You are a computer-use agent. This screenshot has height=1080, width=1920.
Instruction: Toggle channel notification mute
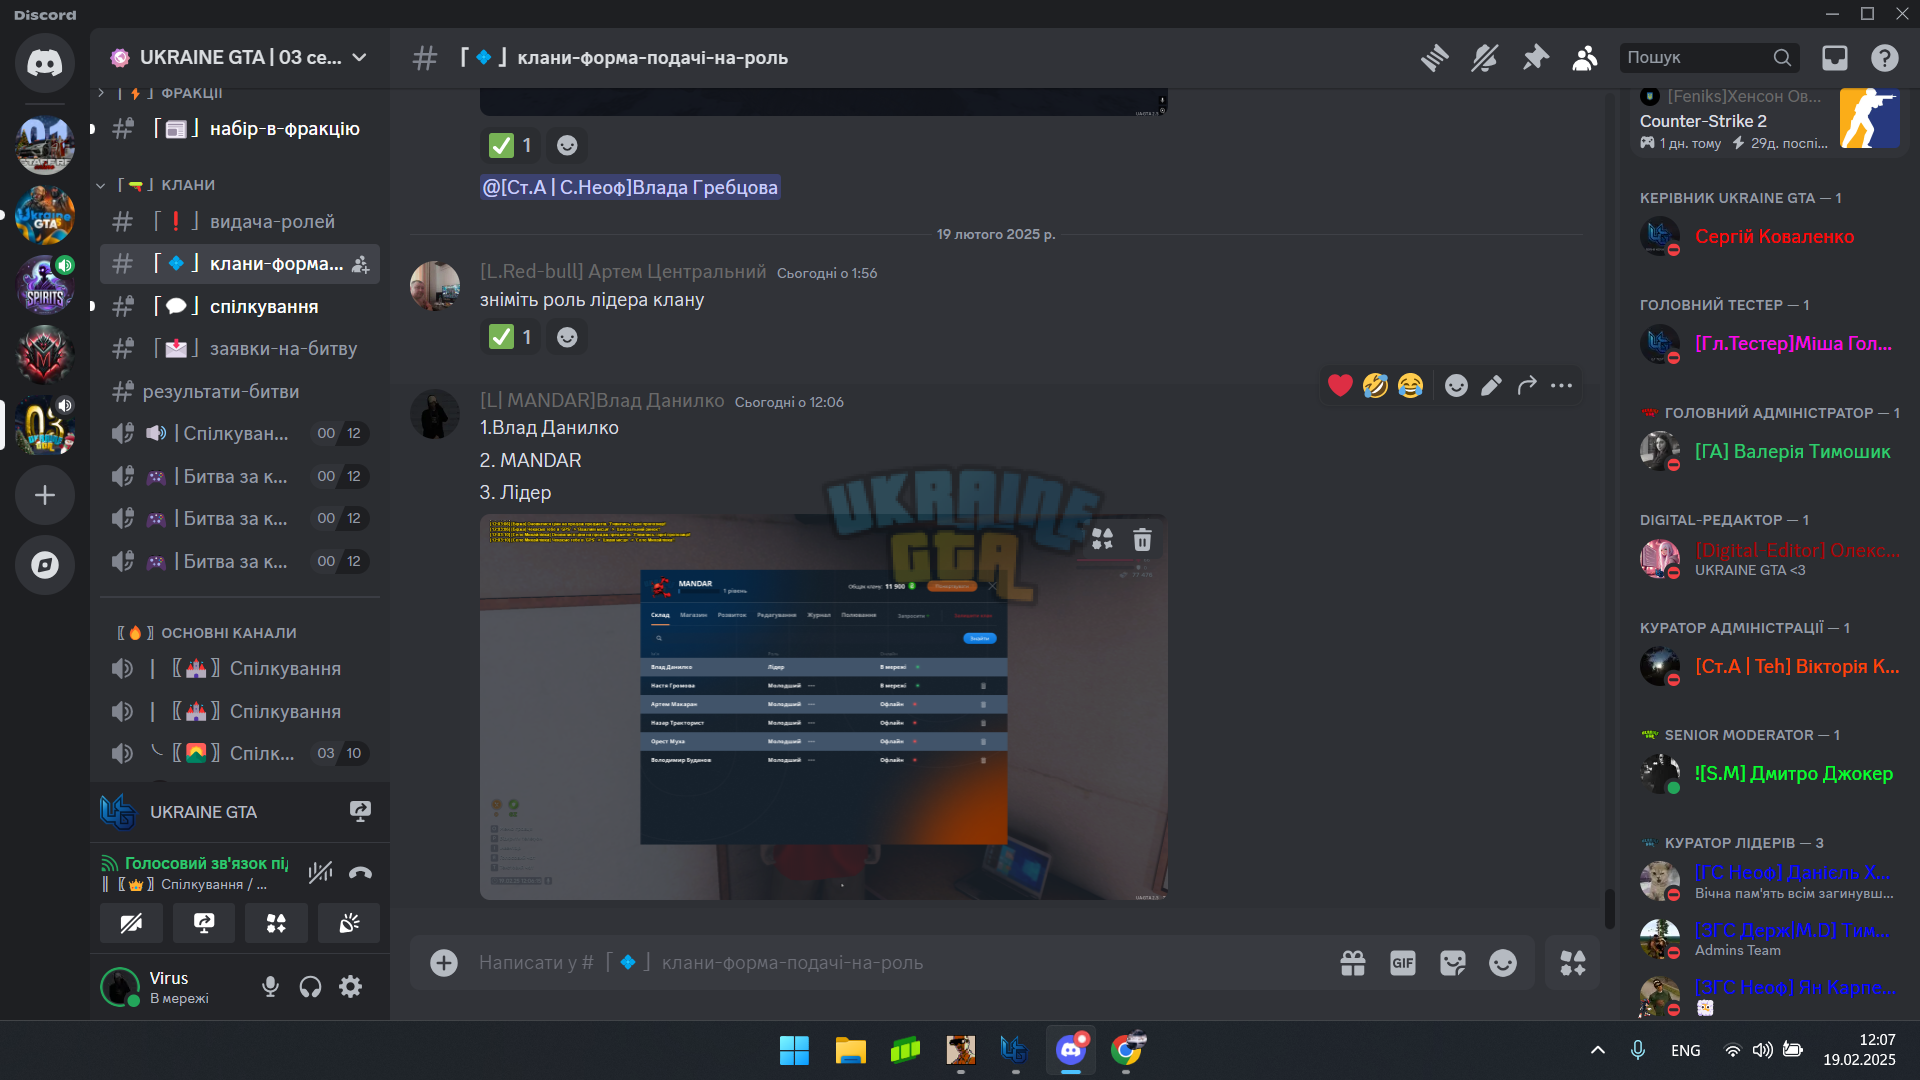click(1484, 58)
